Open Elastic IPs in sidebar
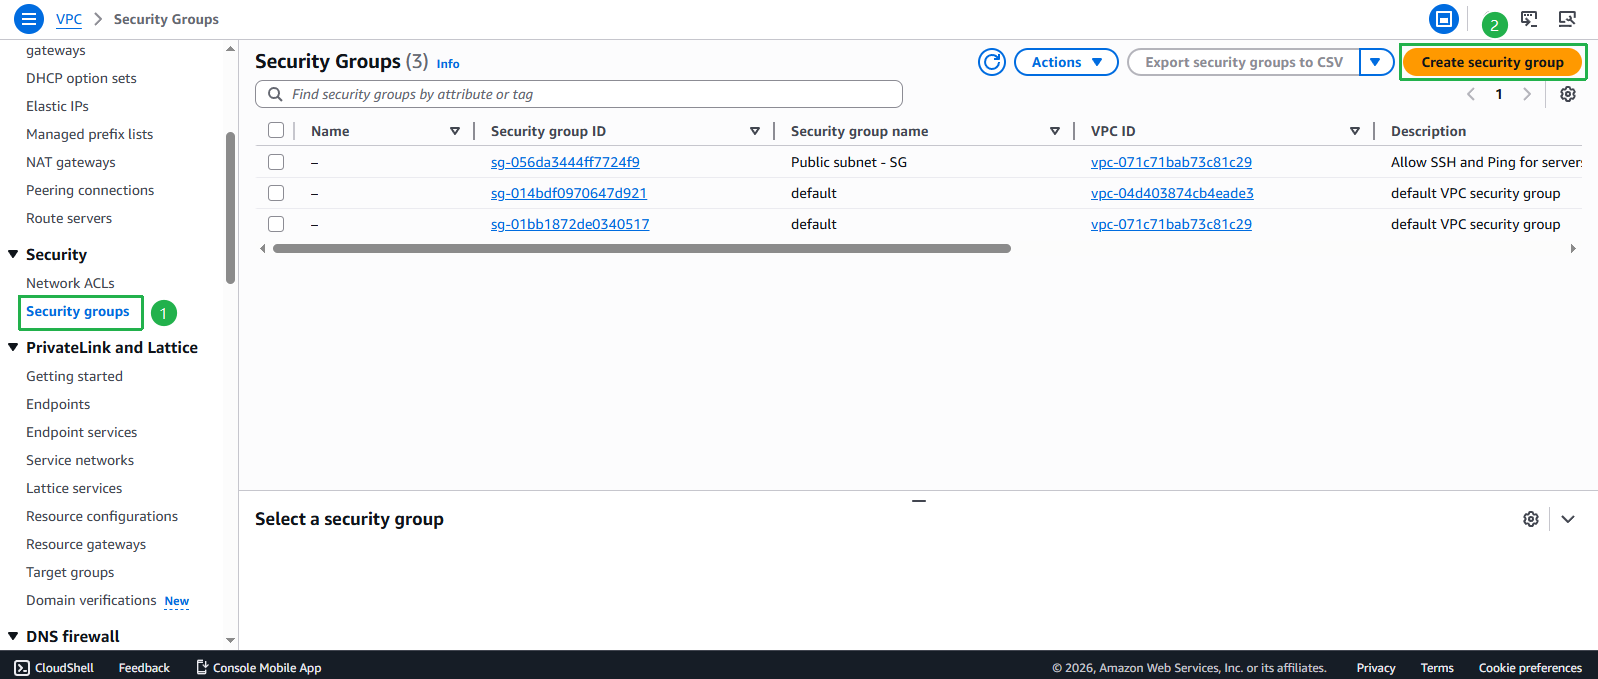 coord(57,106)
